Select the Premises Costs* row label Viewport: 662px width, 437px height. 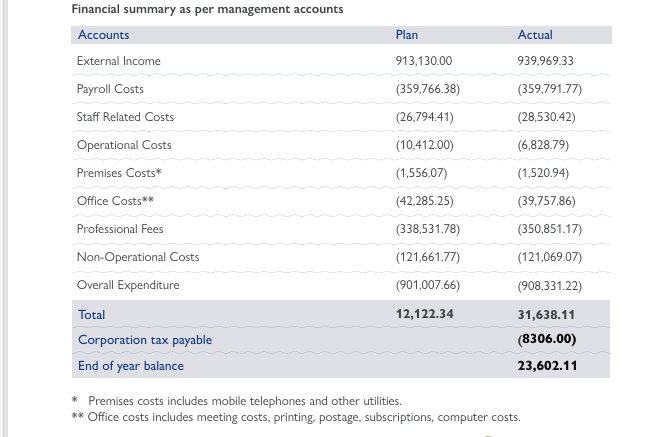coord(119,173)
